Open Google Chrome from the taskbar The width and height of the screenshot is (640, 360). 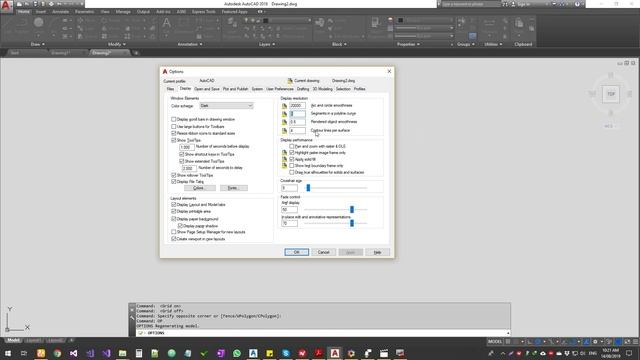pyautogui.click(x=57, y=353)
